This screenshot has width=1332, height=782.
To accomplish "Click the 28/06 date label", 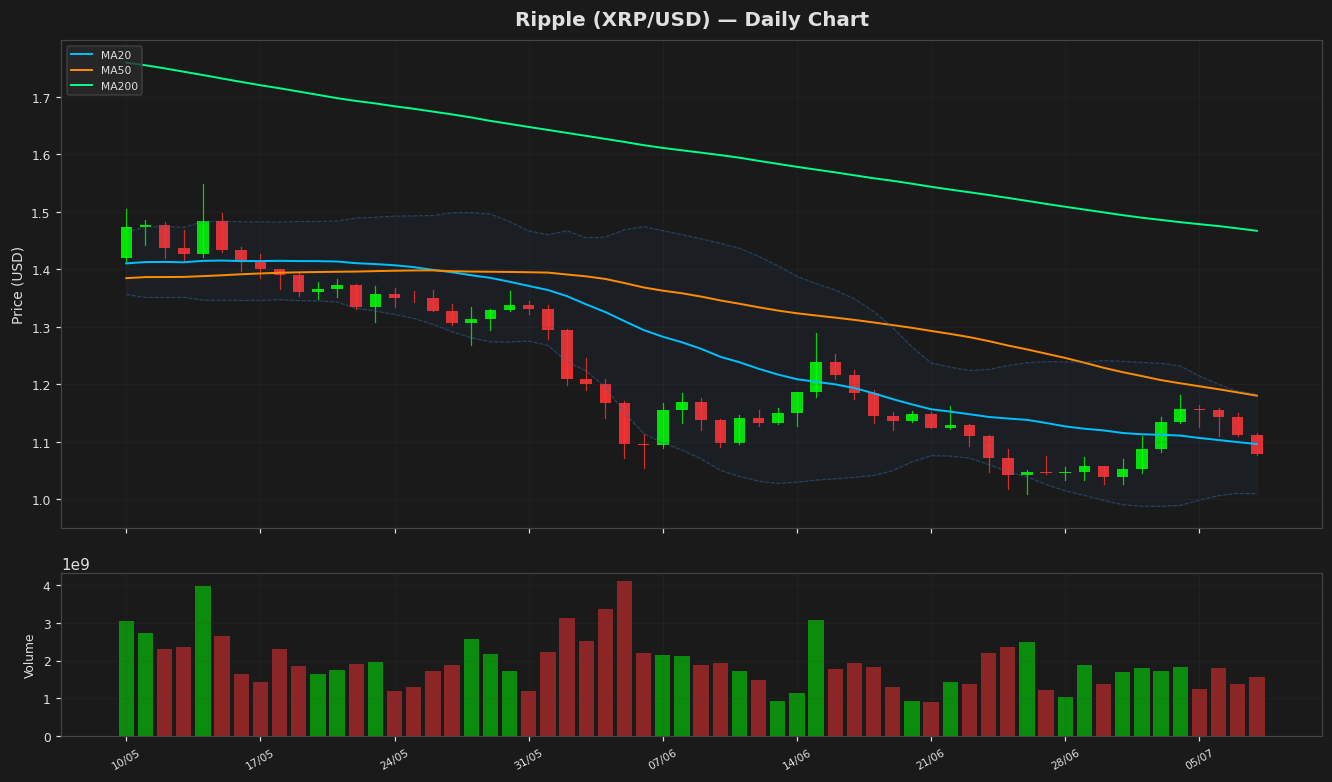I will [1065, 760].
